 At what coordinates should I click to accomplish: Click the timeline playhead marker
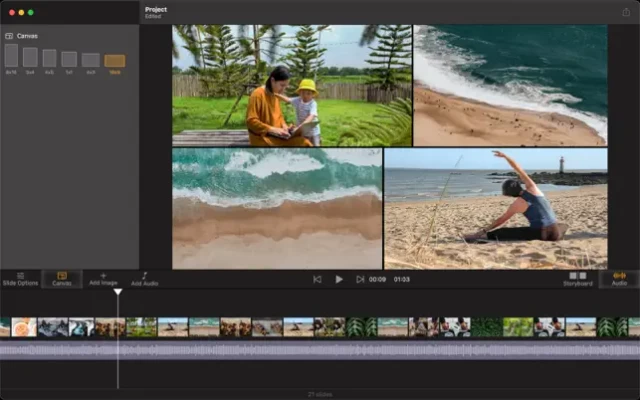[x=118, y=292]
